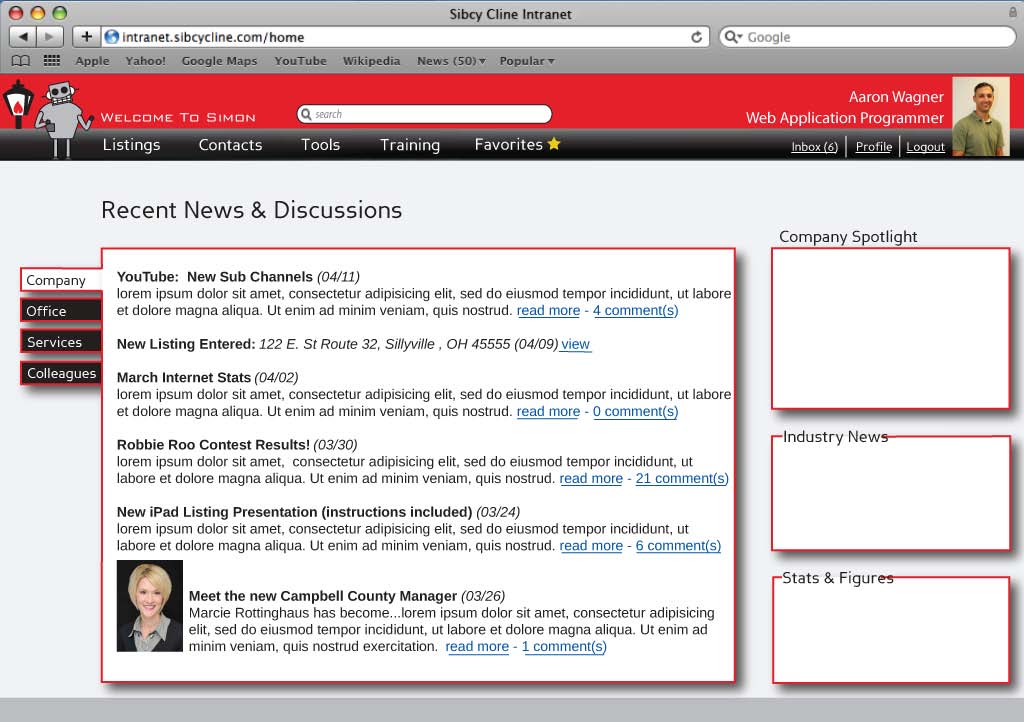Expand the Popular bookmarks dropdown
The image size is (1024, 722).
click(523, 60)
